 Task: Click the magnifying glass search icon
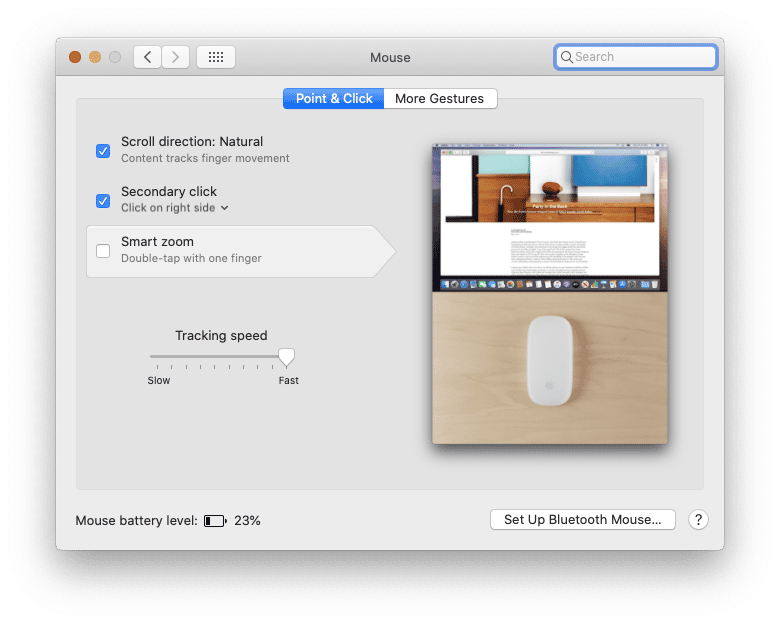(567, 57)
